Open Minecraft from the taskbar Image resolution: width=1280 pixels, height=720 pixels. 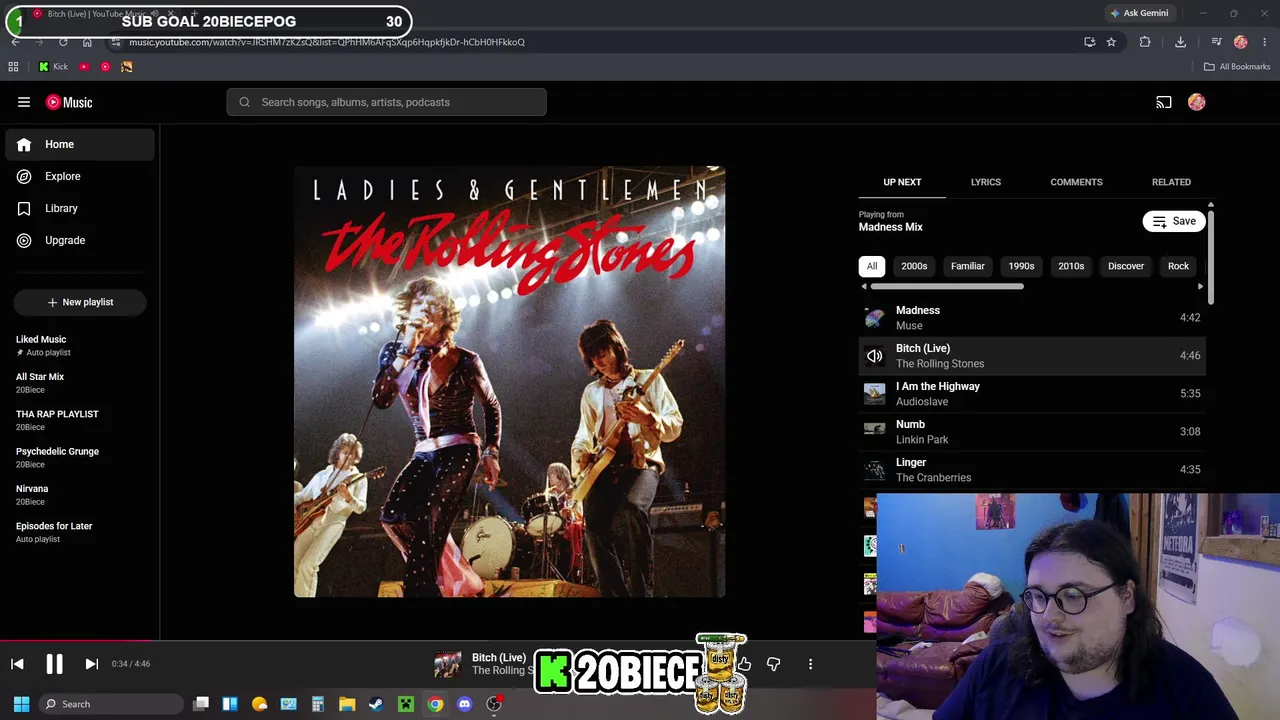(x=406, y=704)
